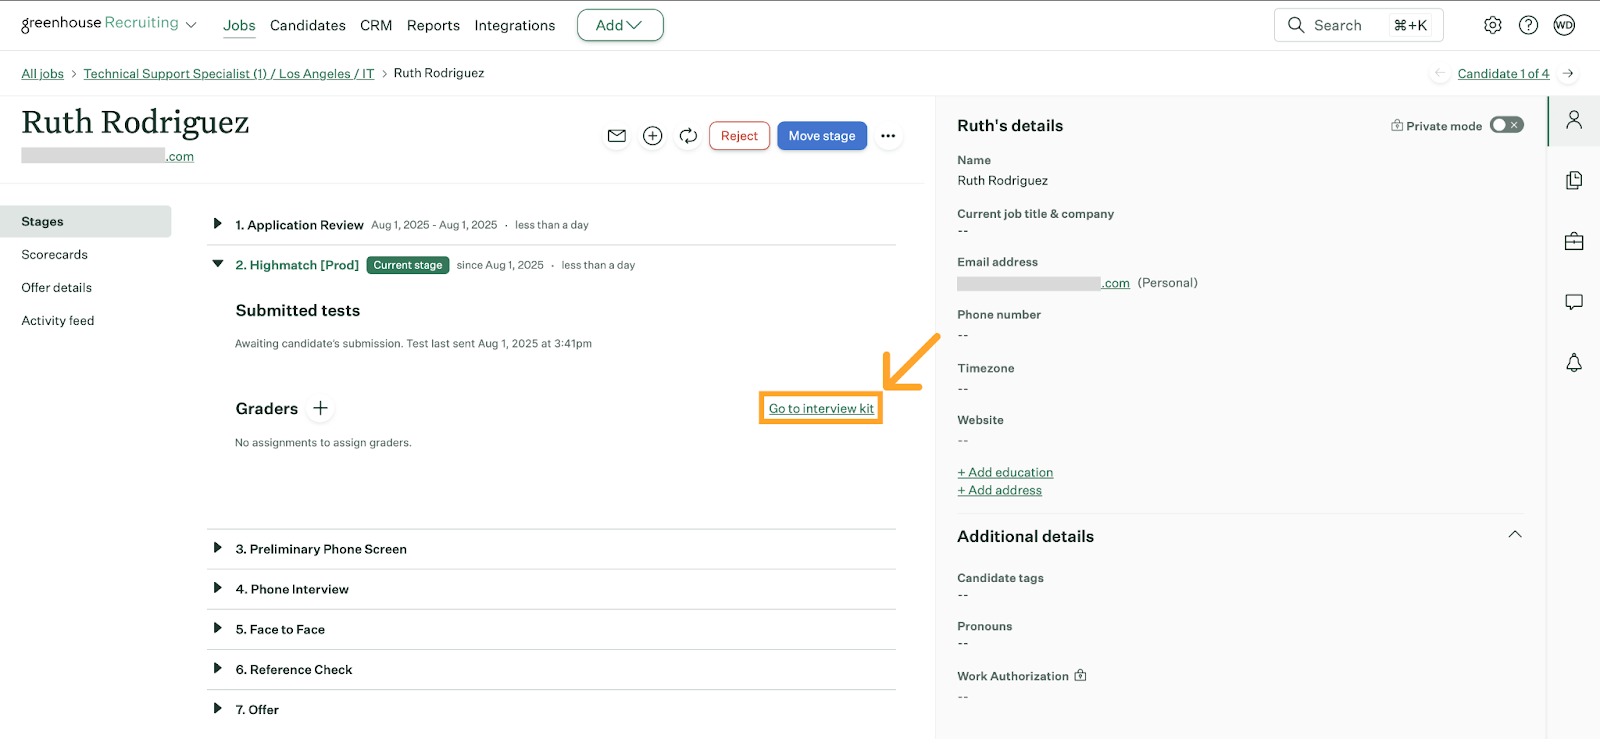Switch to the Scorecards tab
This screenshot has width=1600, height=739.
pyautogui.click(x=55, y=255)
